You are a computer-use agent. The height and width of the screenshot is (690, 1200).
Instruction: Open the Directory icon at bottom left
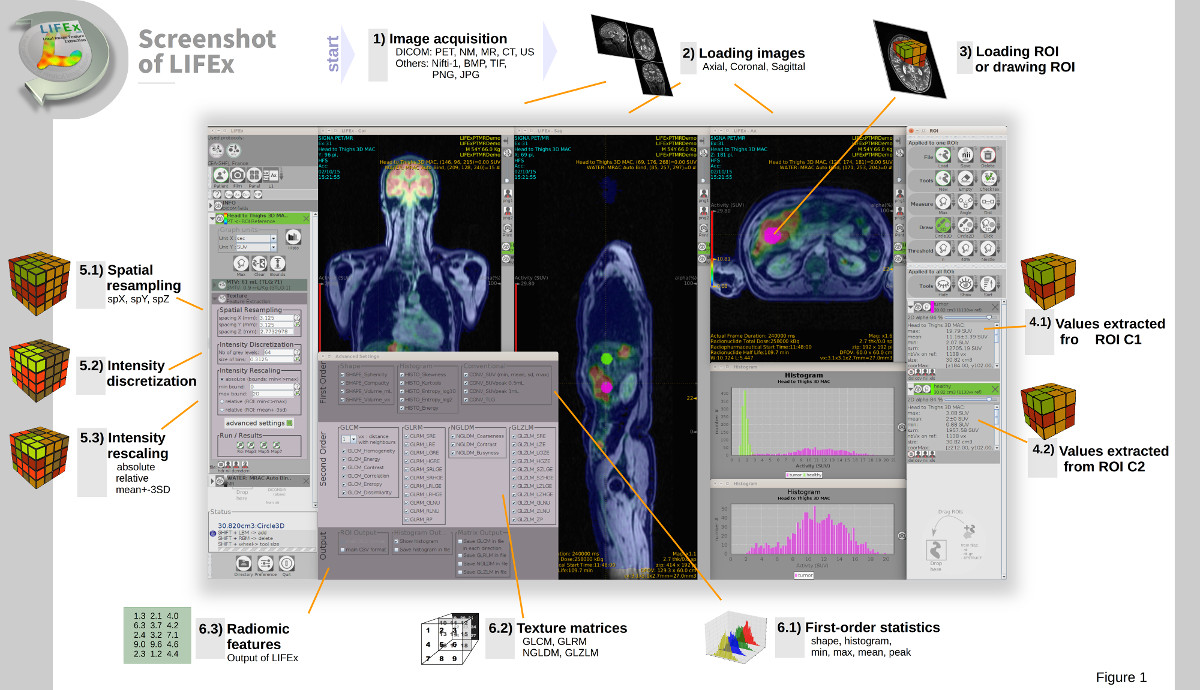click(242, 565)
